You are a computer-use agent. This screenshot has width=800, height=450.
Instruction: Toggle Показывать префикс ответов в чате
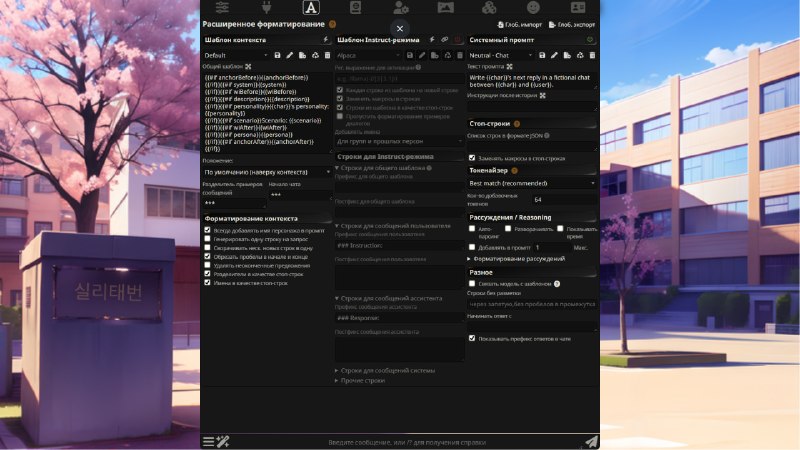pos(472,338)
